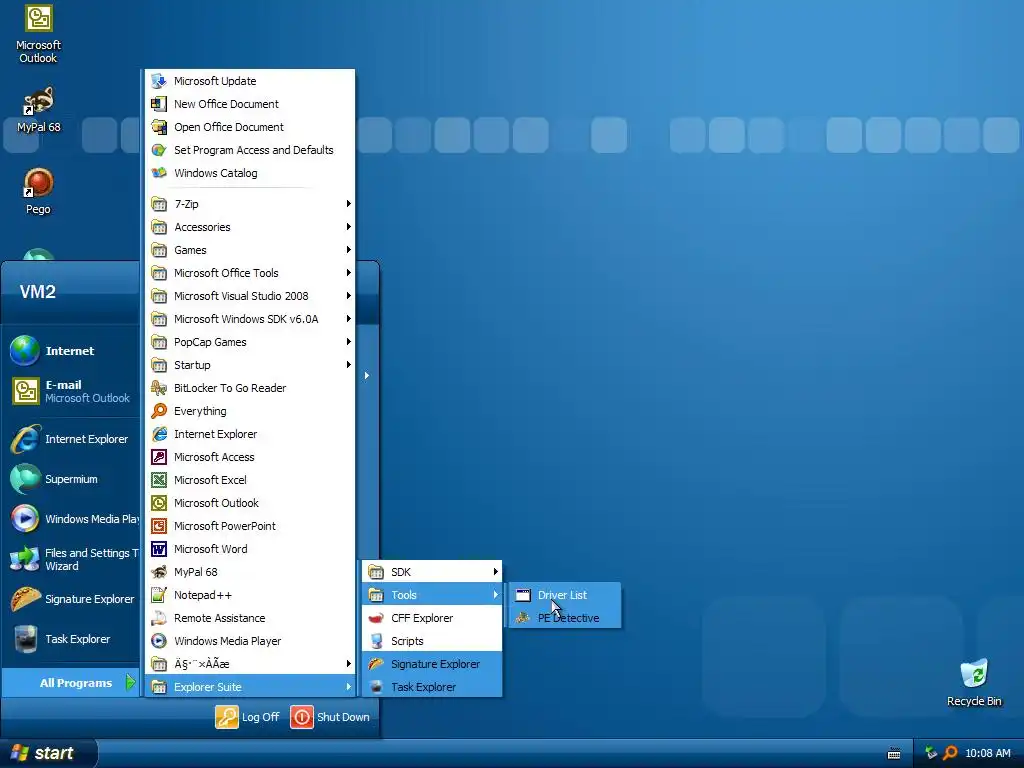The height and width of the screenshot is (768, 1024).
Task: Expand the Accessories program folder
Action: point(251,227)
